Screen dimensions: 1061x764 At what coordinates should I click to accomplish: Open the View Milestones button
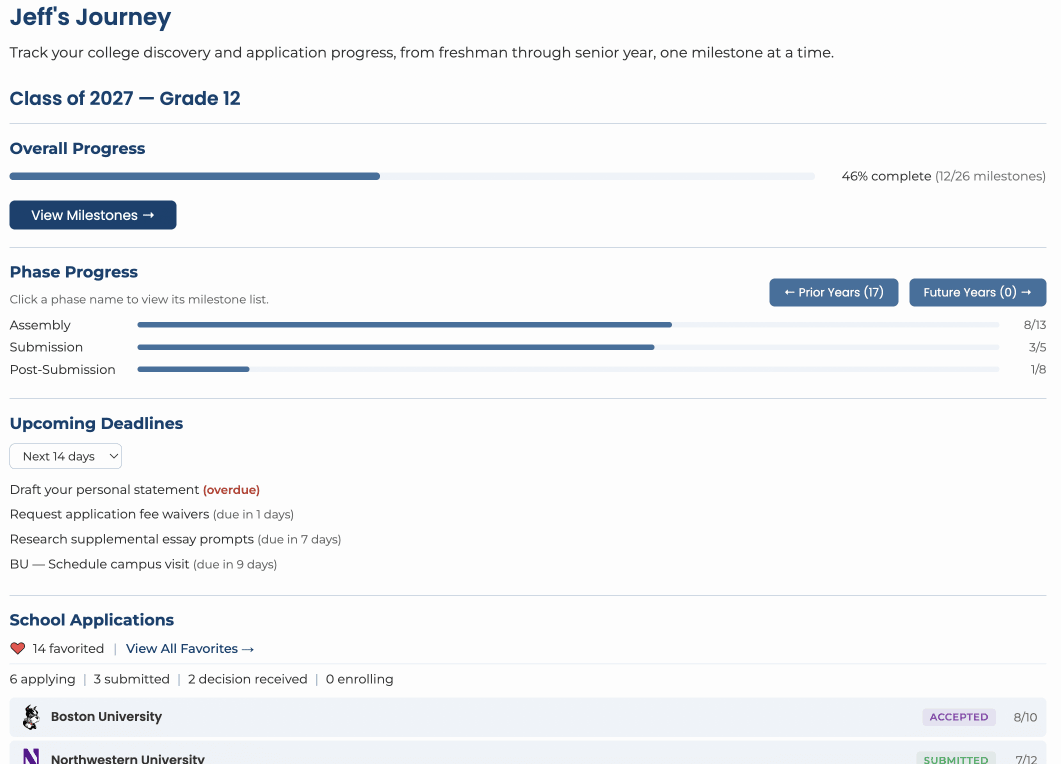93,215
